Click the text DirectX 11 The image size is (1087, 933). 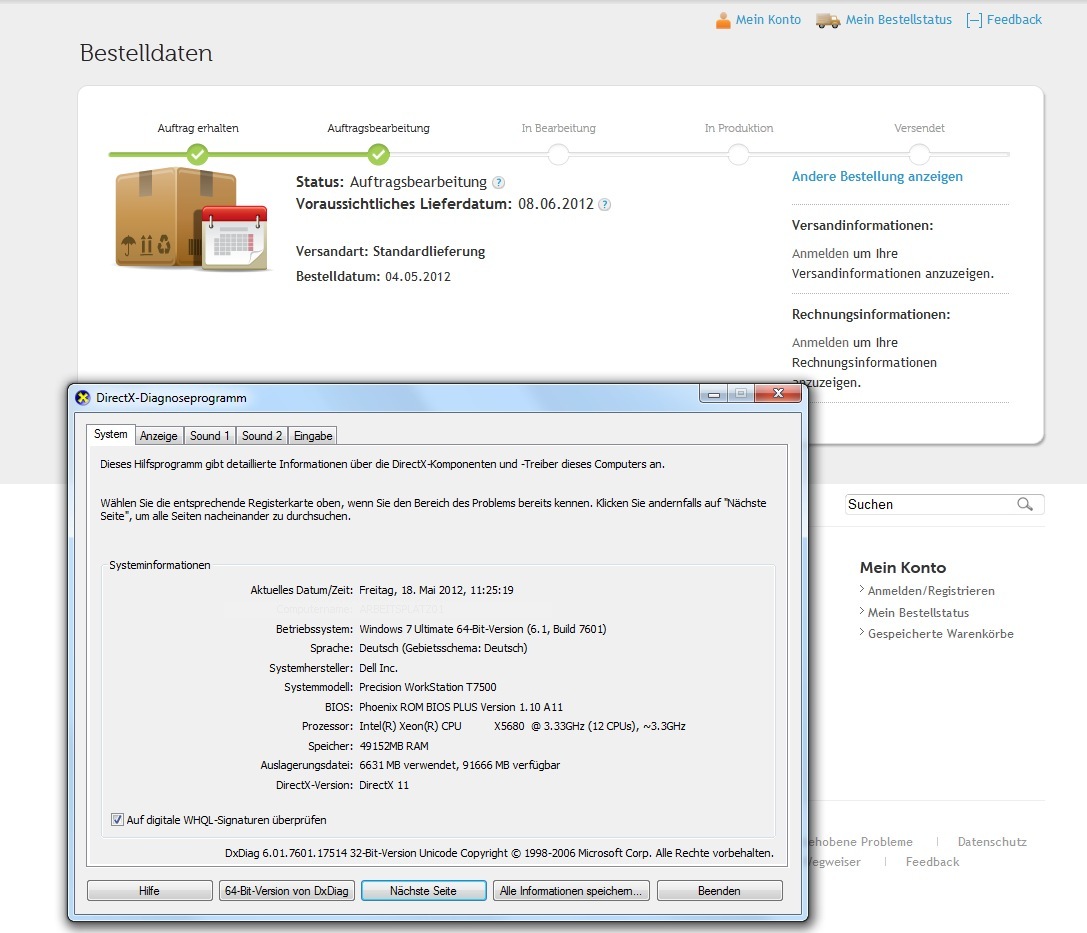(384, 785)
